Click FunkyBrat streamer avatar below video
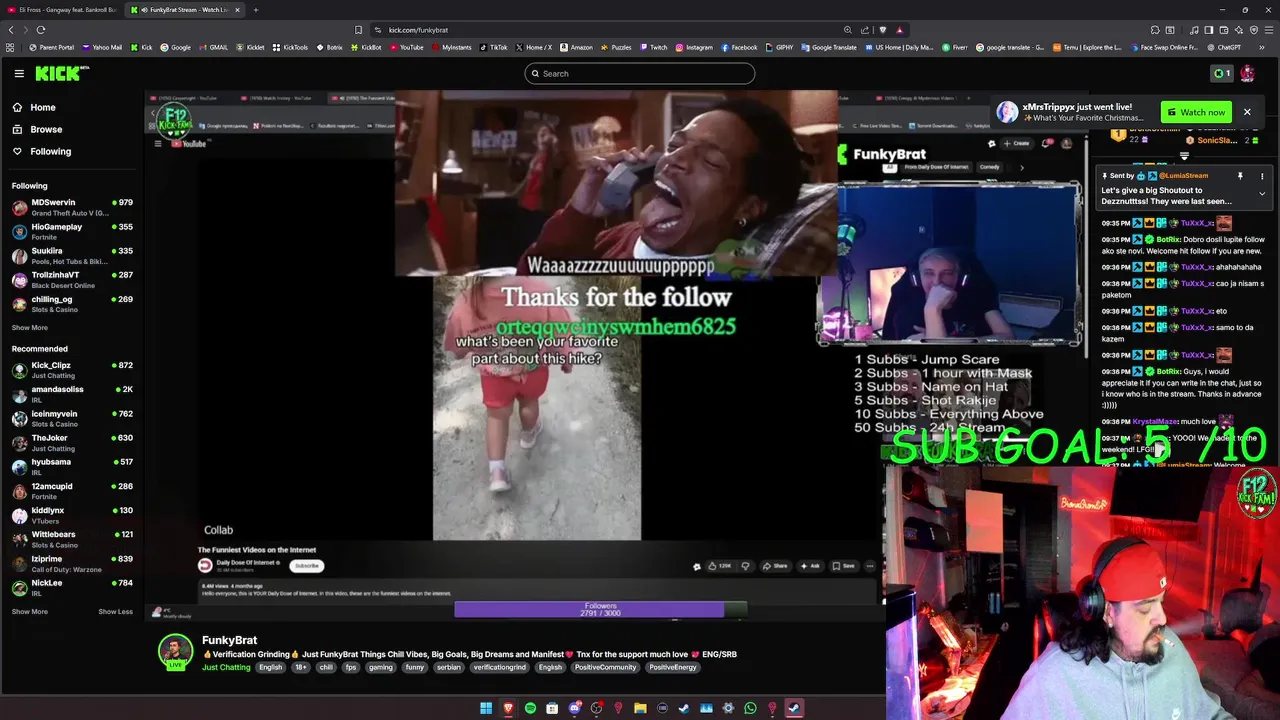Image resolution: width=1280 pixels, height=720 pixels. [x=175, y=651]
